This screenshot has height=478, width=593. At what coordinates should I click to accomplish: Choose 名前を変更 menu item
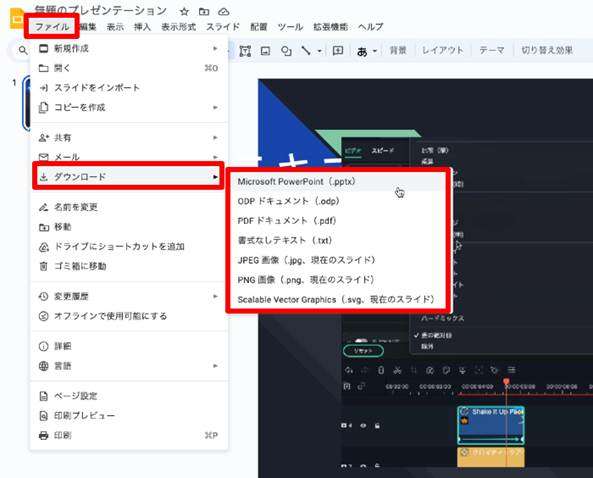(129, 207)
